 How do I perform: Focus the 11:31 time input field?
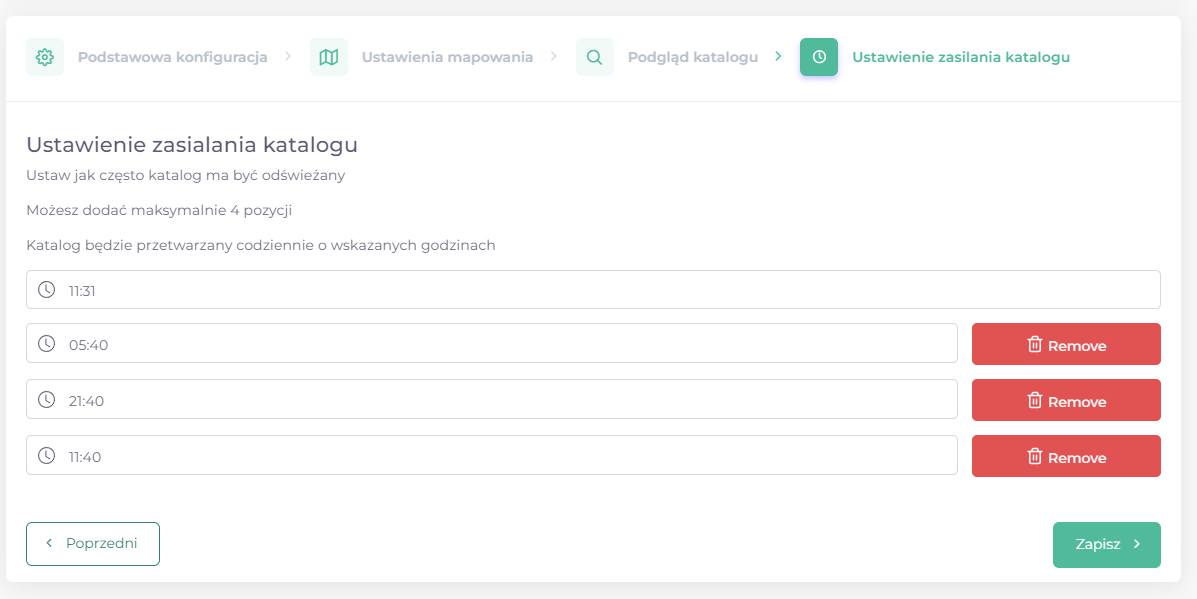[593, 289]
